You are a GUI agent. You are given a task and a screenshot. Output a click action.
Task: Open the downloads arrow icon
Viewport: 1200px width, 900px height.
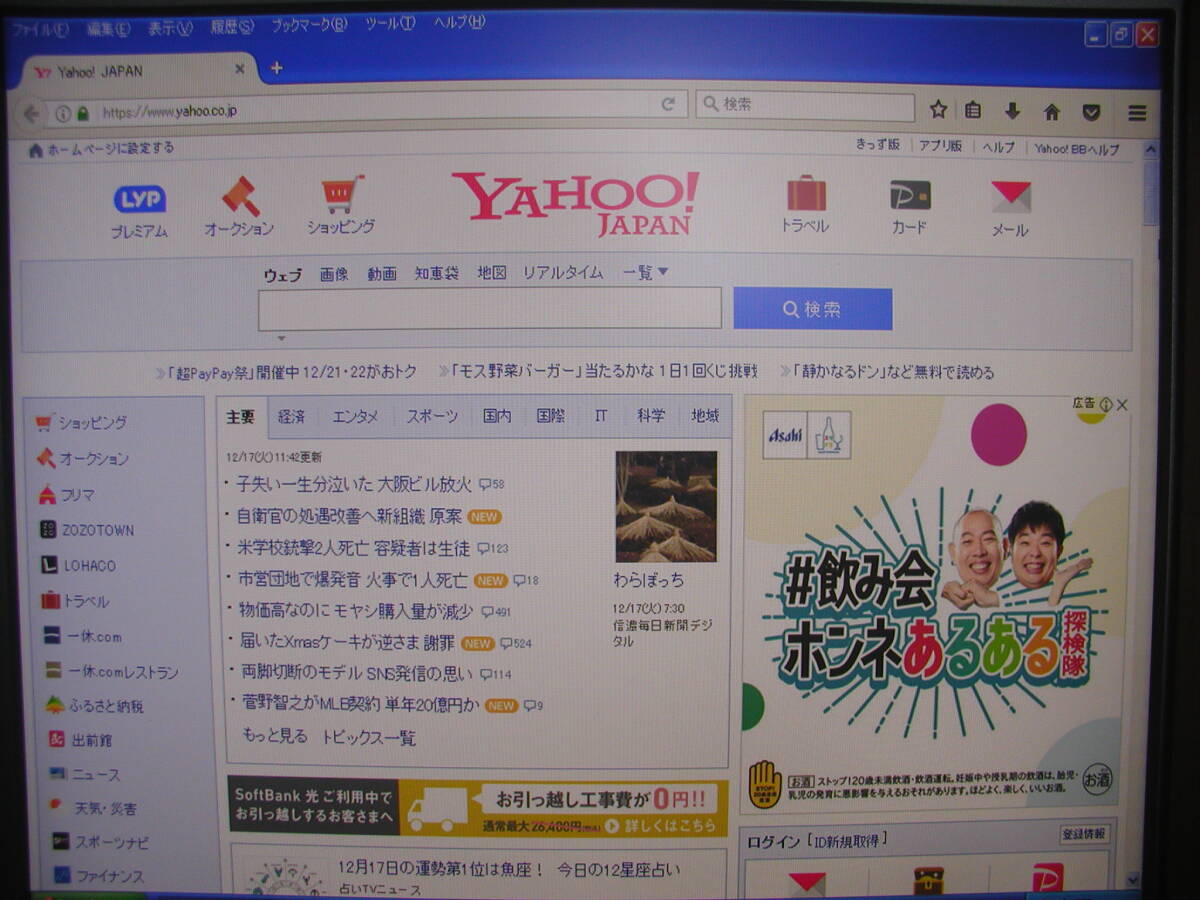(x=1012, y=111)
